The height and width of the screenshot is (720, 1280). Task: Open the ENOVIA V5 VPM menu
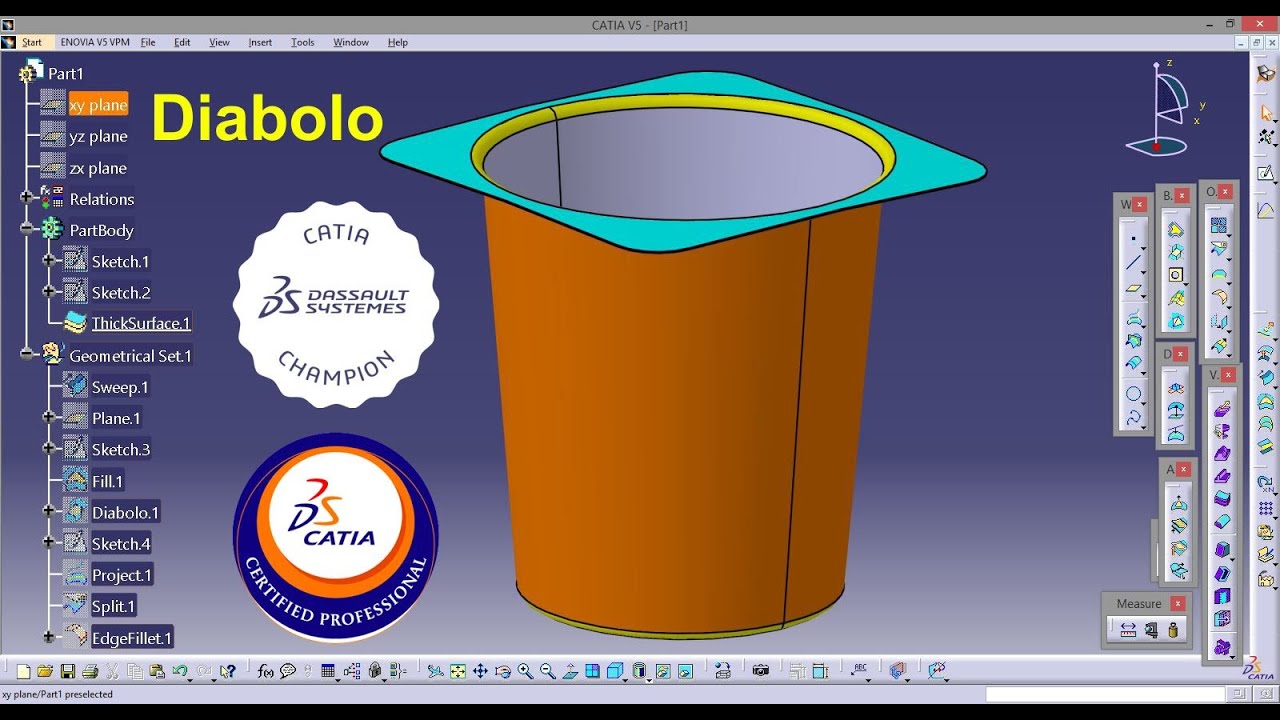(95, 42)
